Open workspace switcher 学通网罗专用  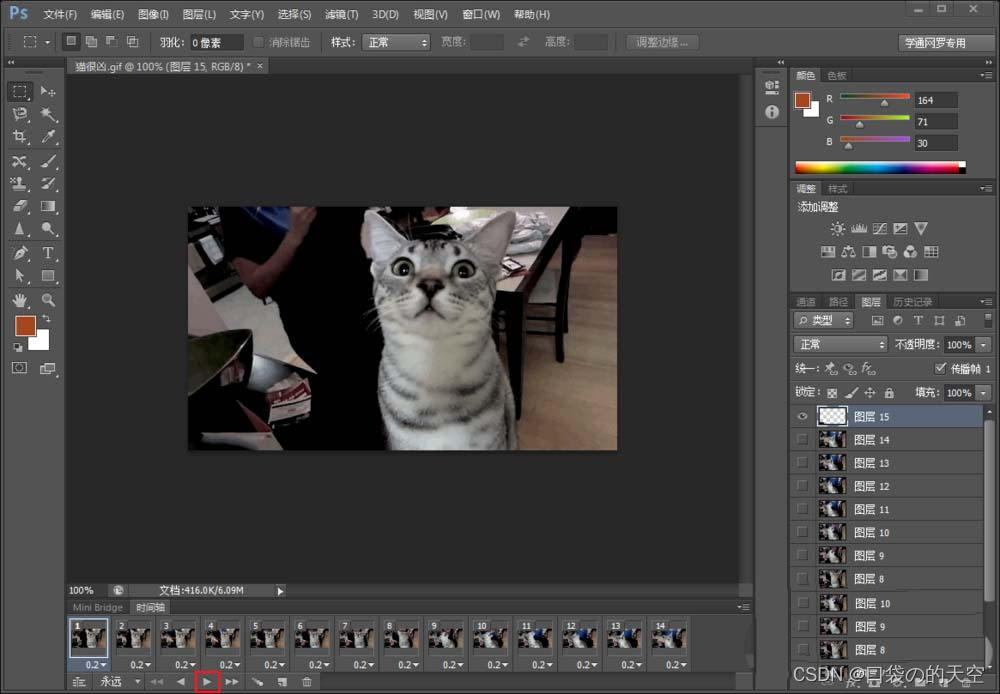945,43
